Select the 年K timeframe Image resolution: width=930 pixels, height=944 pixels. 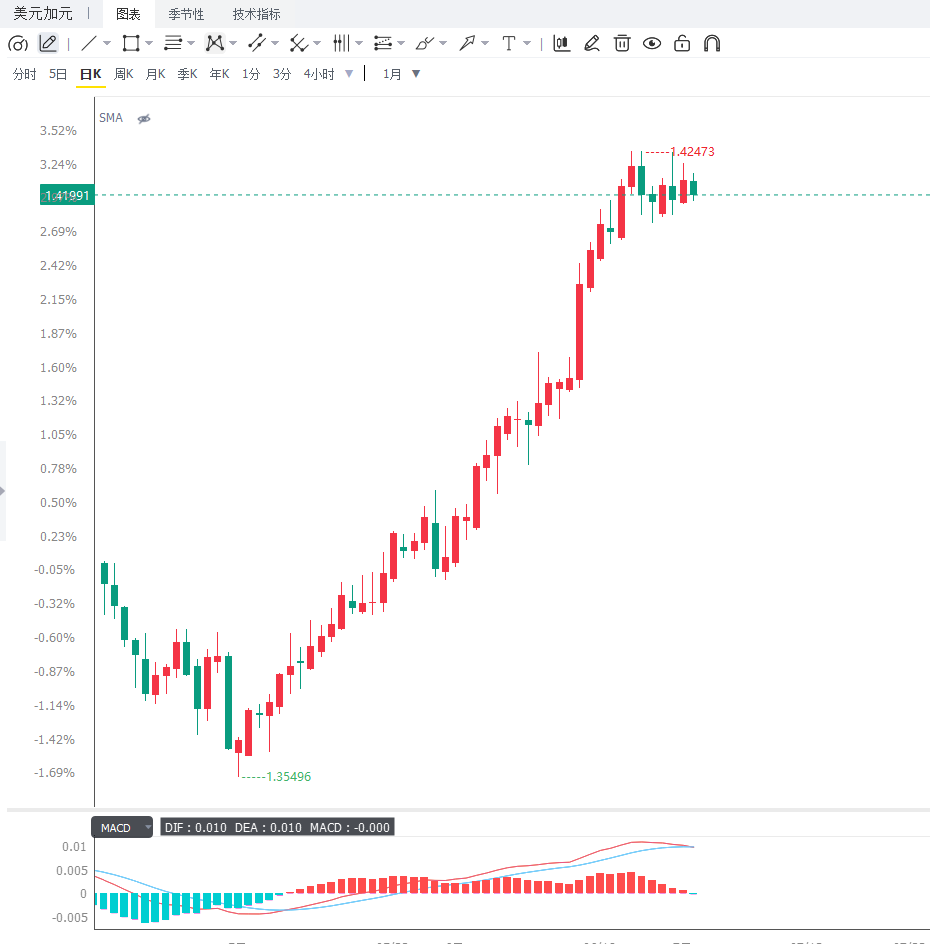pos(219,74)
